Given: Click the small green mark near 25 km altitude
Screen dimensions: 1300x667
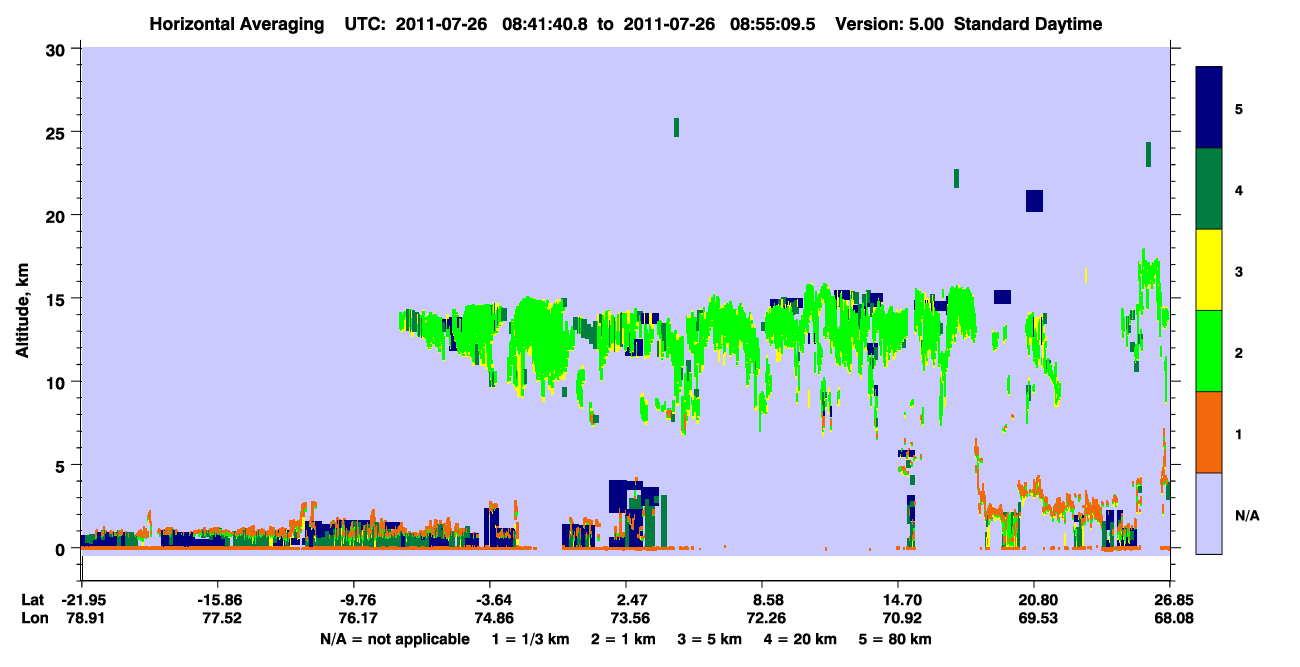Looking at the screenshot, I should 677,127.
